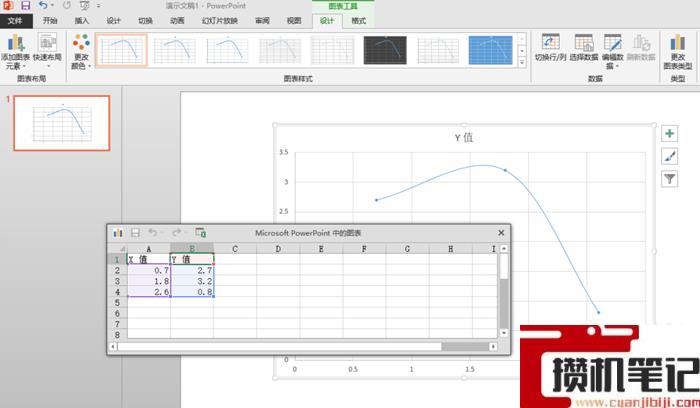The width and height of the screenshot is (700, 408).
Task: Undo last action in PowerPoint title bar
Action: click(x=43, y=6)
